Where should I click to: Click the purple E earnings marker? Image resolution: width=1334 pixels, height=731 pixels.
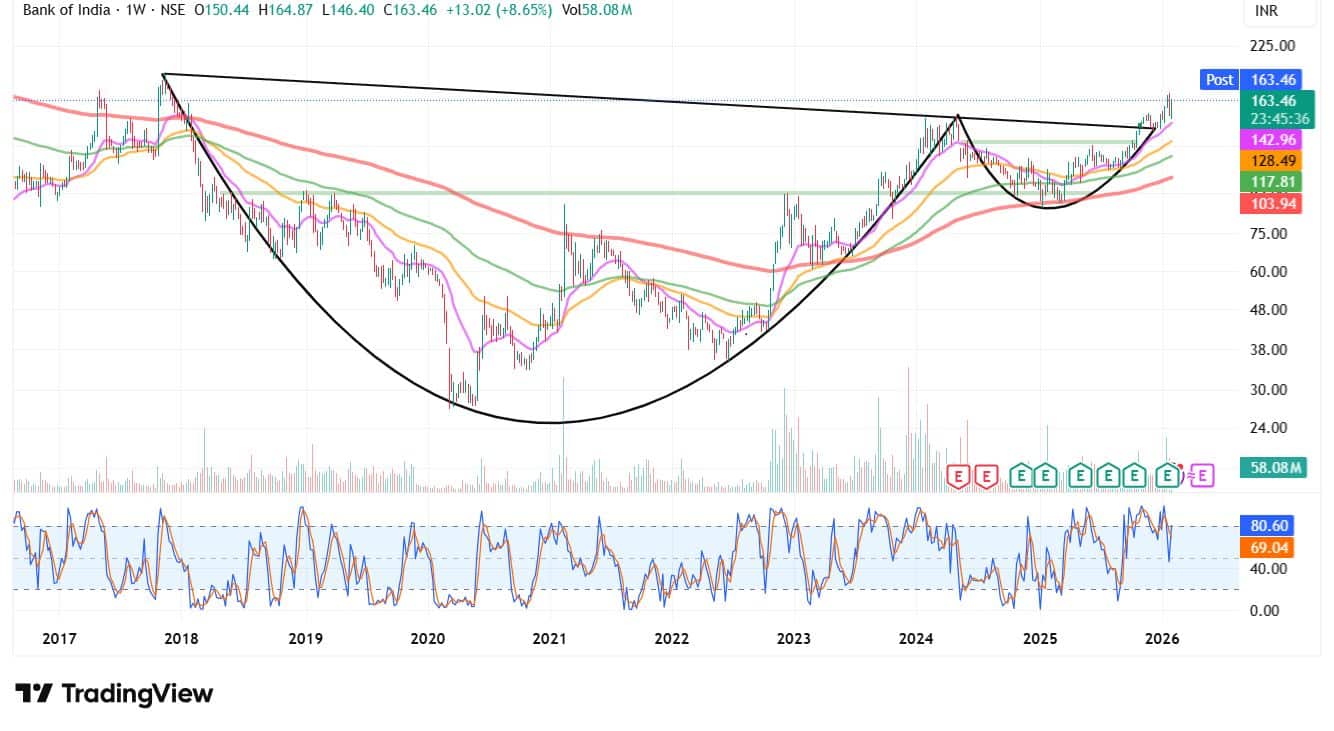point(1202,476)
